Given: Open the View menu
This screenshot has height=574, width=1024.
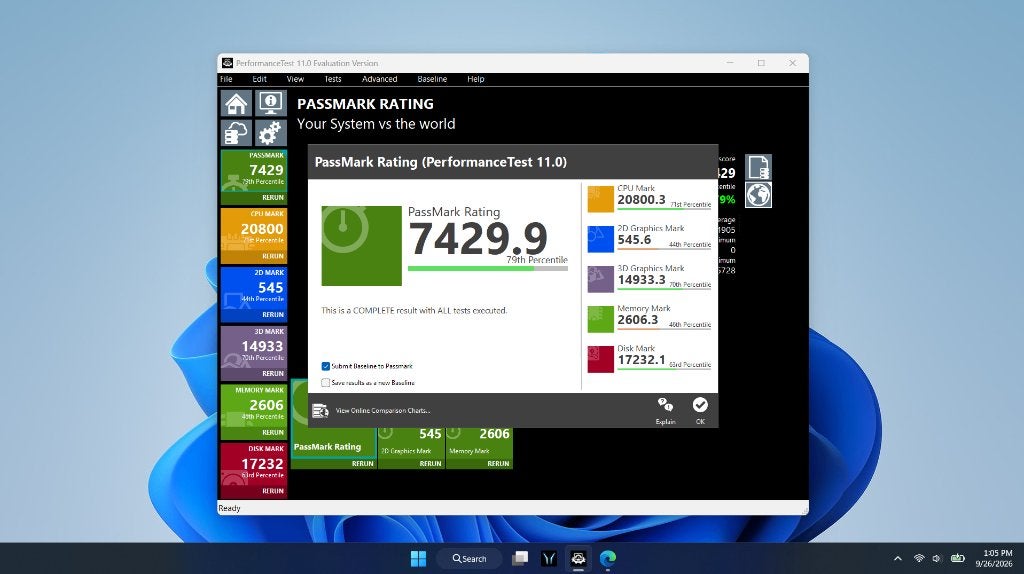Looking at the screenshot, I should [295, 79].
